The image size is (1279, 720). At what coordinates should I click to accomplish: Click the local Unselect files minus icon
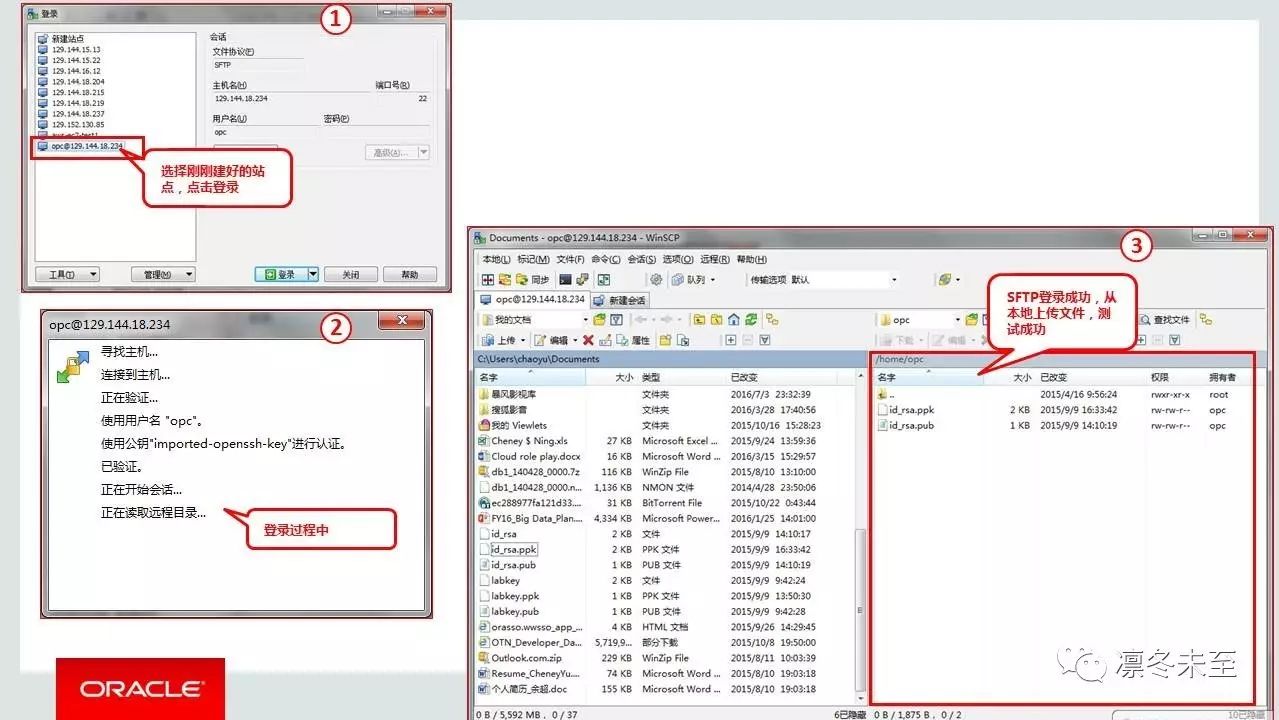[x=748, y=340]
